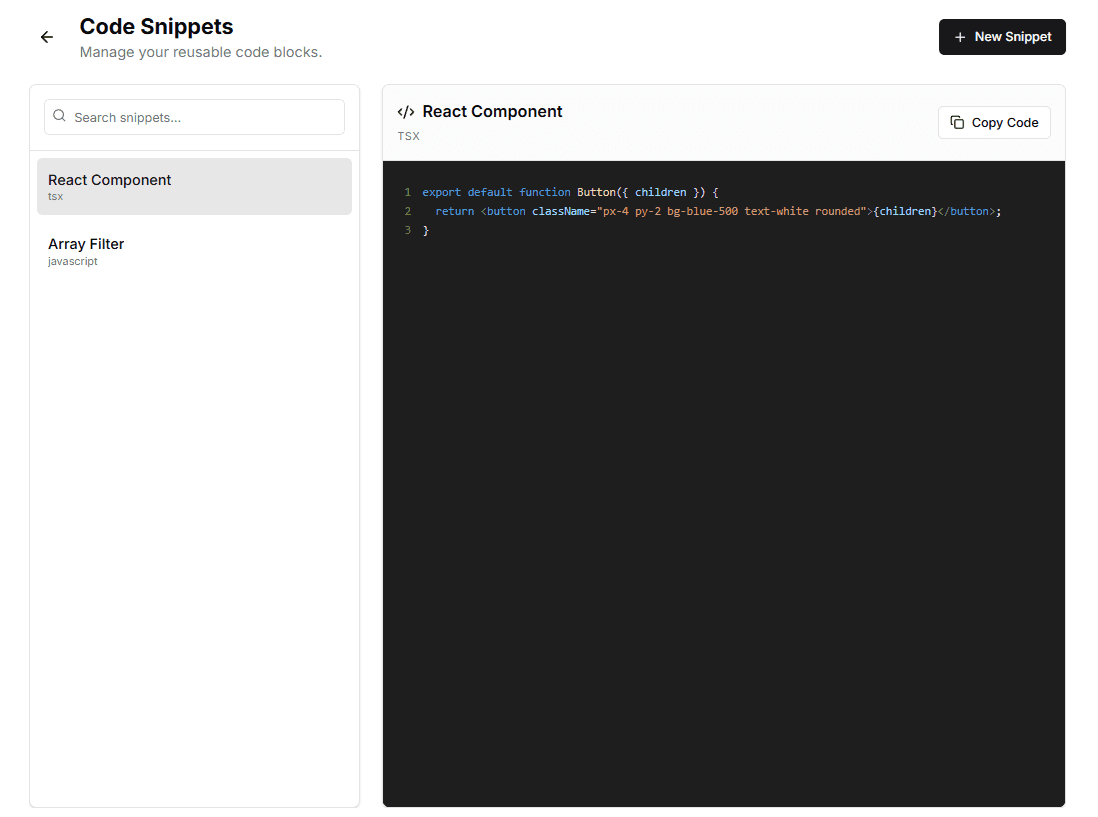The width and height of the screenshot is (1098, 817).
Task: Click line number 1 in the code view
Action: [x=407, y=192]
